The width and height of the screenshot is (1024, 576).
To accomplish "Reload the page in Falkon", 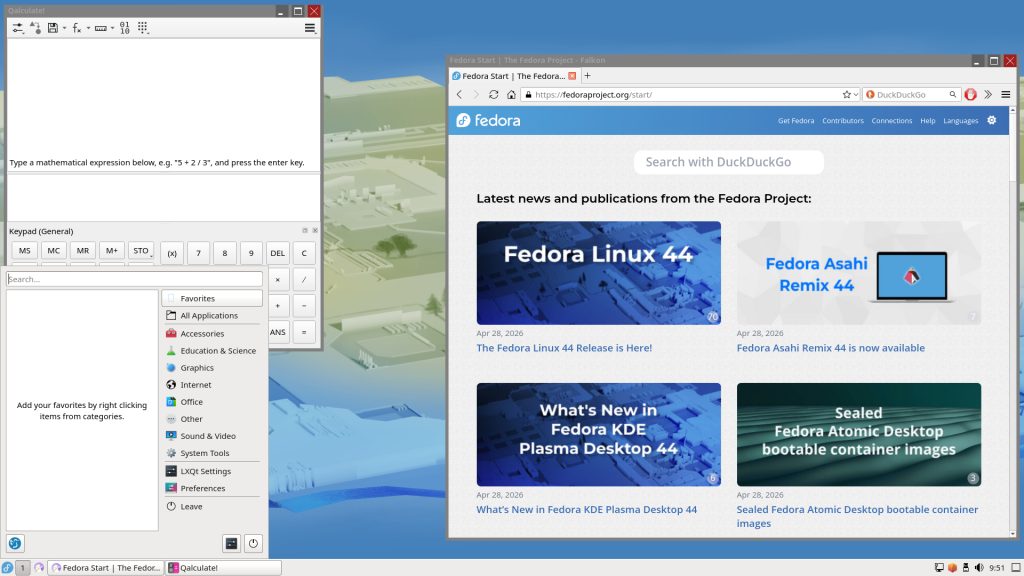I will (494, 95).
